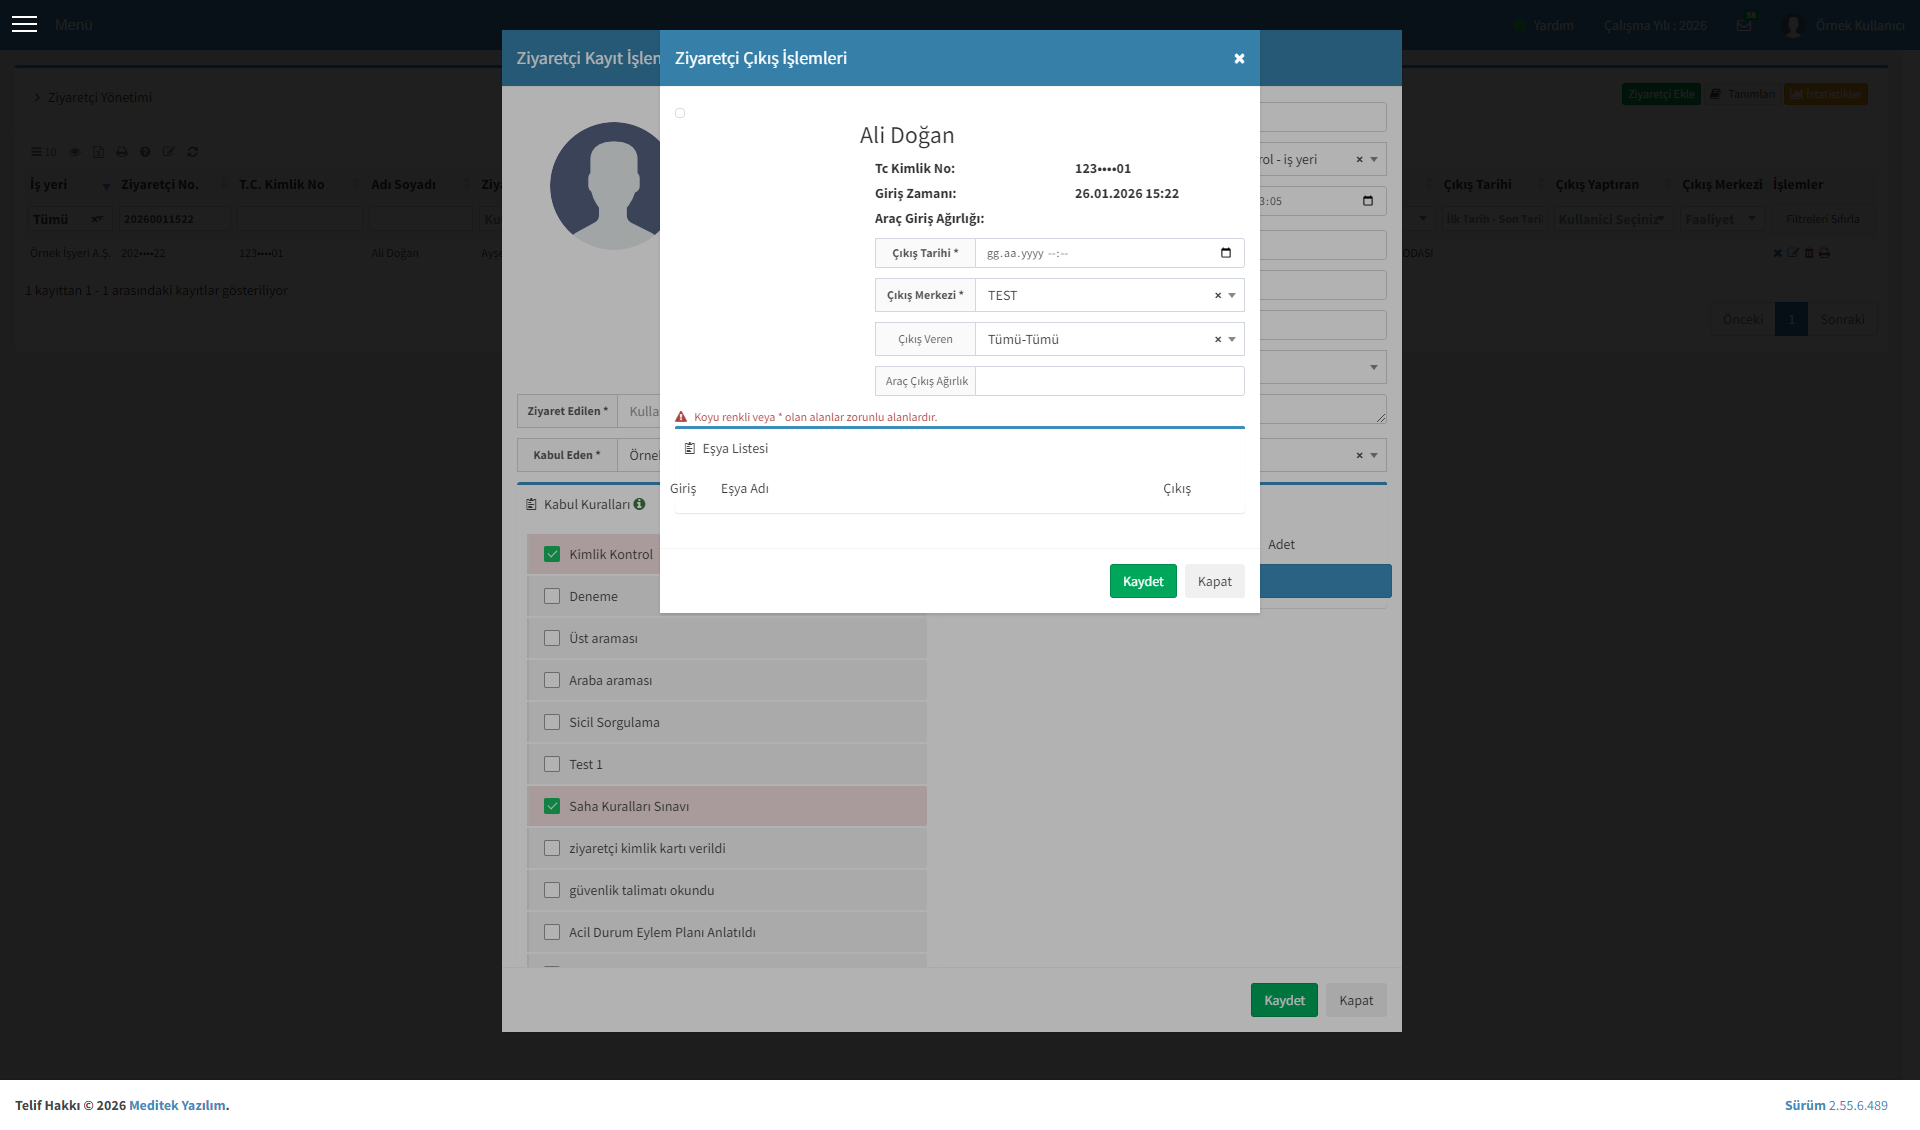
Task: Open the empty dropdown in the Kayıt form
Action: [x=1322, y=367]
